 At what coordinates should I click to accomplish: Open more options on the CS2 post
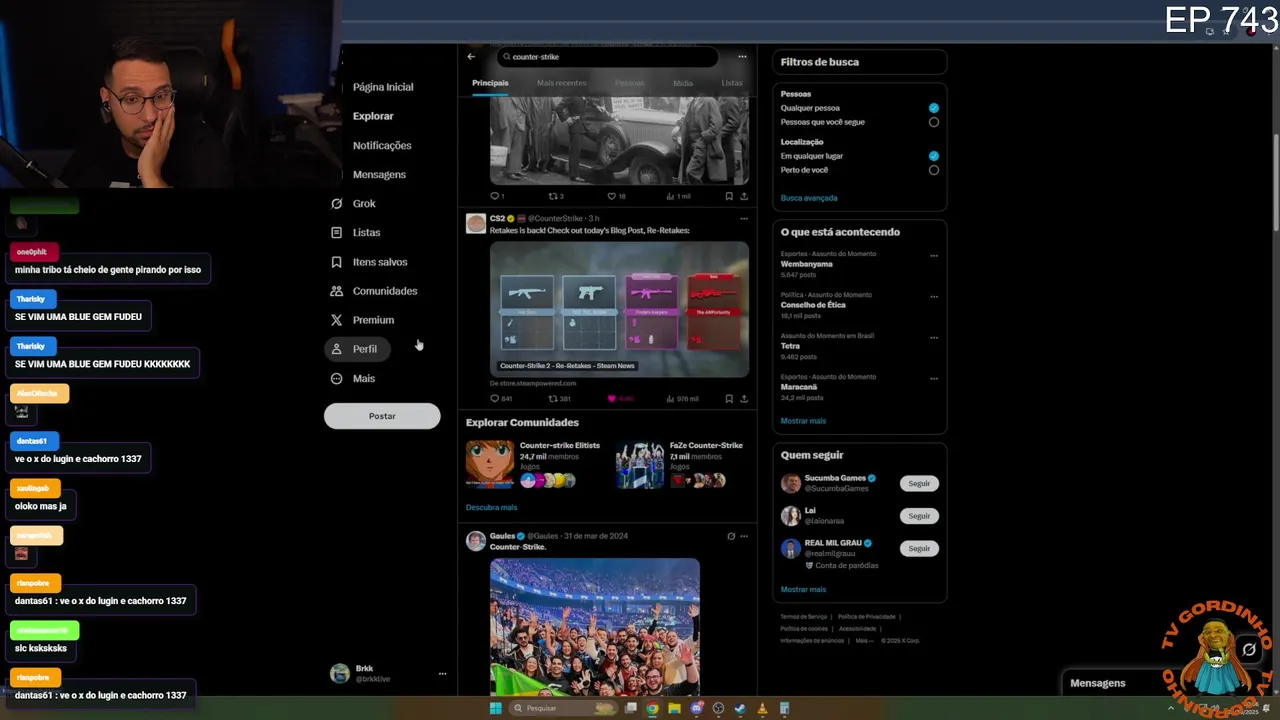point(743,218)
